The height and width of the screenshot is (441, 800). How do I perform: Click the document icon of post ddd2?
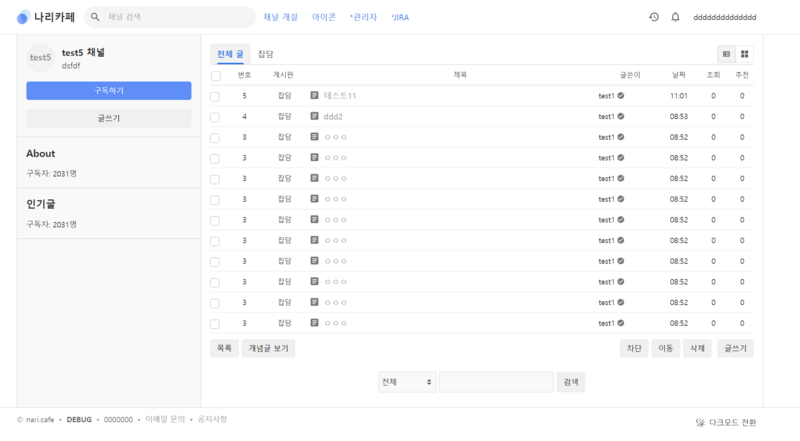click(x=314, y=116)
